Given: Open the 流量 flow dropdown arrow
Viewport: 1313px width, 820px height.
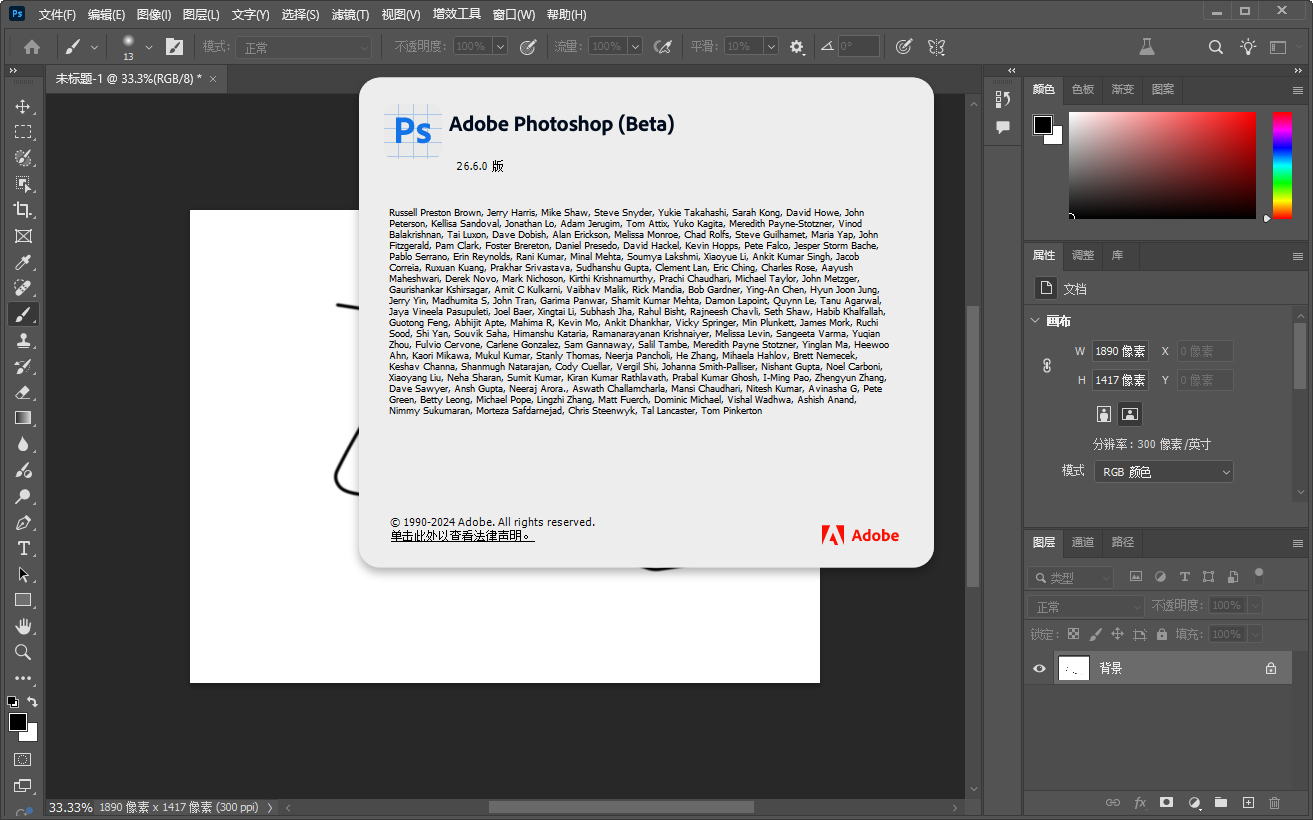Looking at the screenshot, I should click(634, 46).
